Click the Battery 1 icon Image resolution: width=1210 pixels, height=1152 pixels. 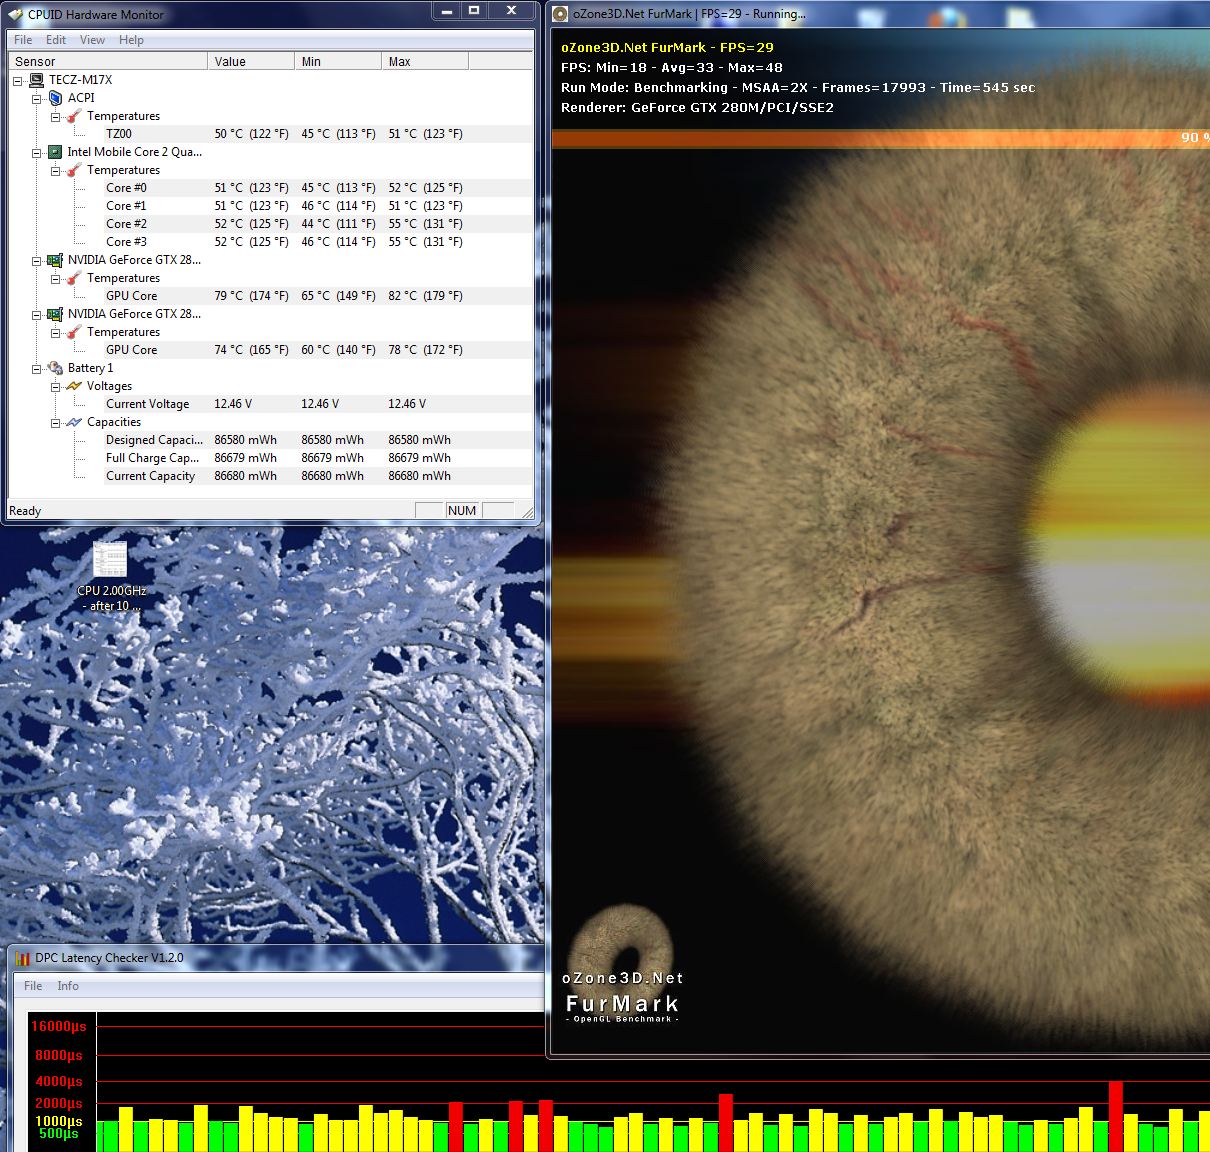click(55, 368)
